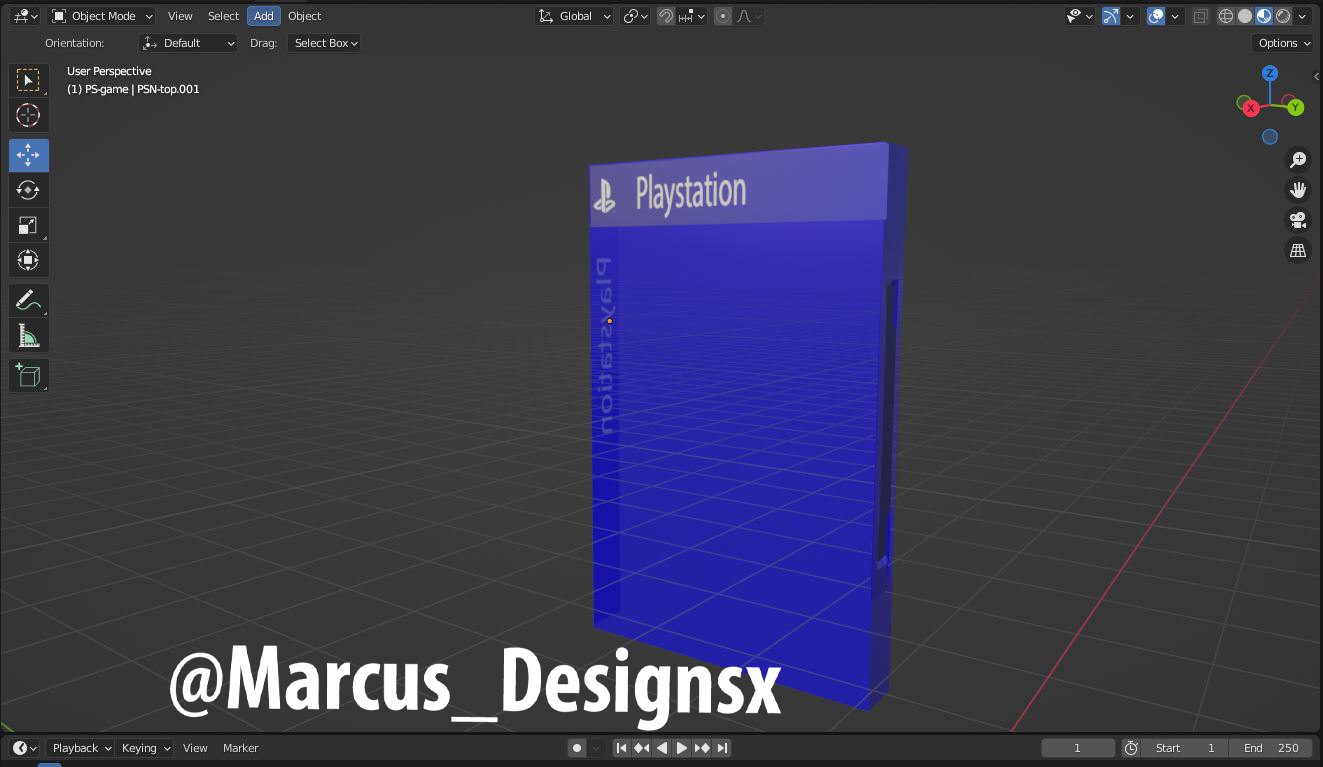Select the Move tool
This screenshot has width=1323, height=767.
coord(28,154)
